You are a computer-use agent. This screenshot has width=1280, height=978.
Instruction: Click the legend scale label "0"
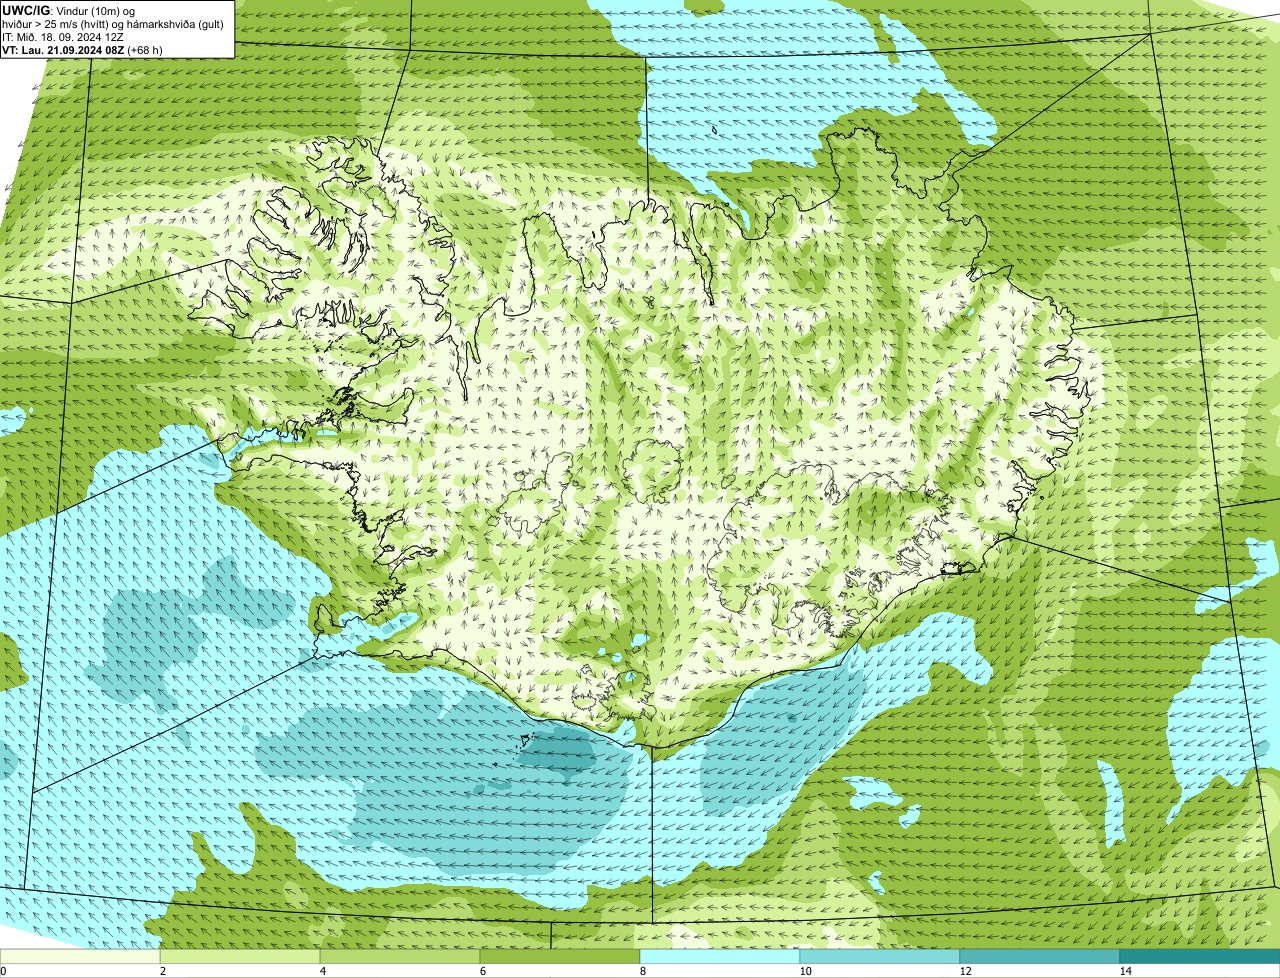[3, 971]
